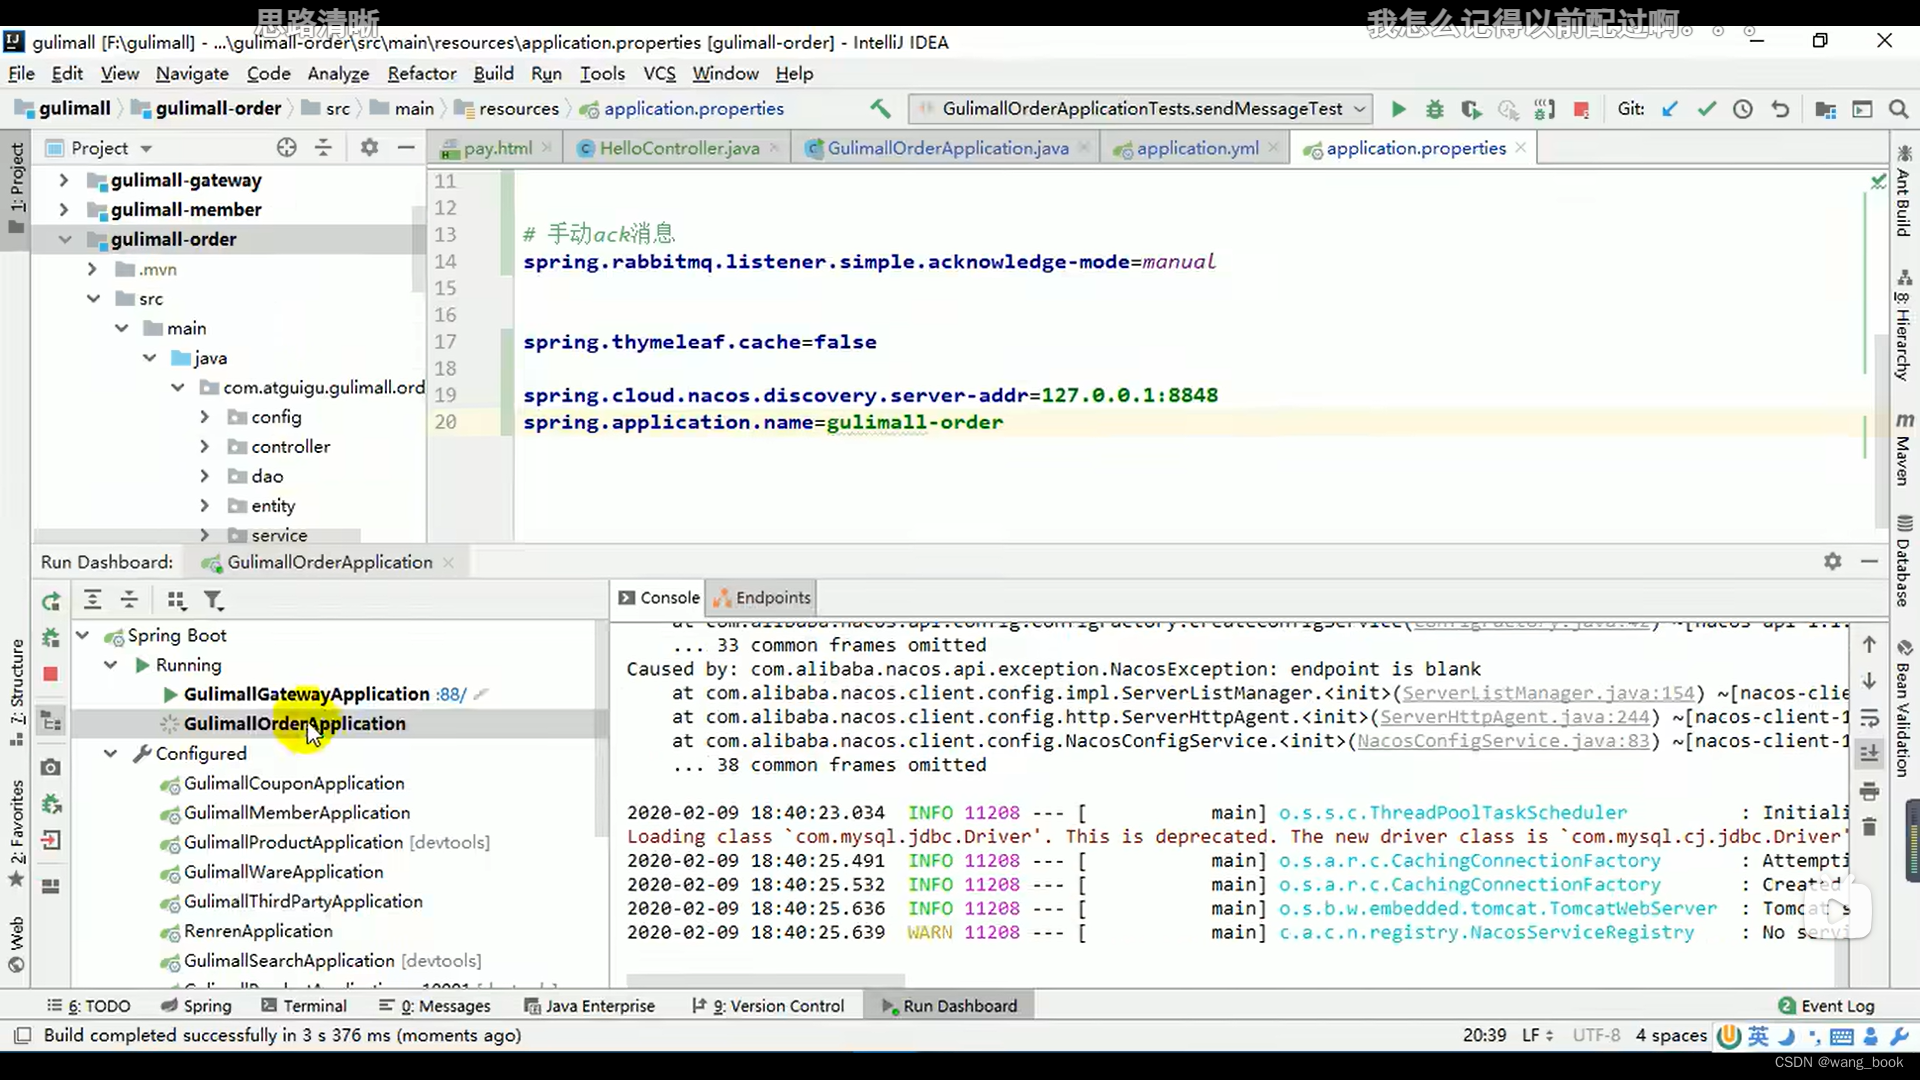Image resolution: width=1920 pixels, height=1080 pixels.
Task: Start debugging with the bug icon
Action: point(1434,109)
